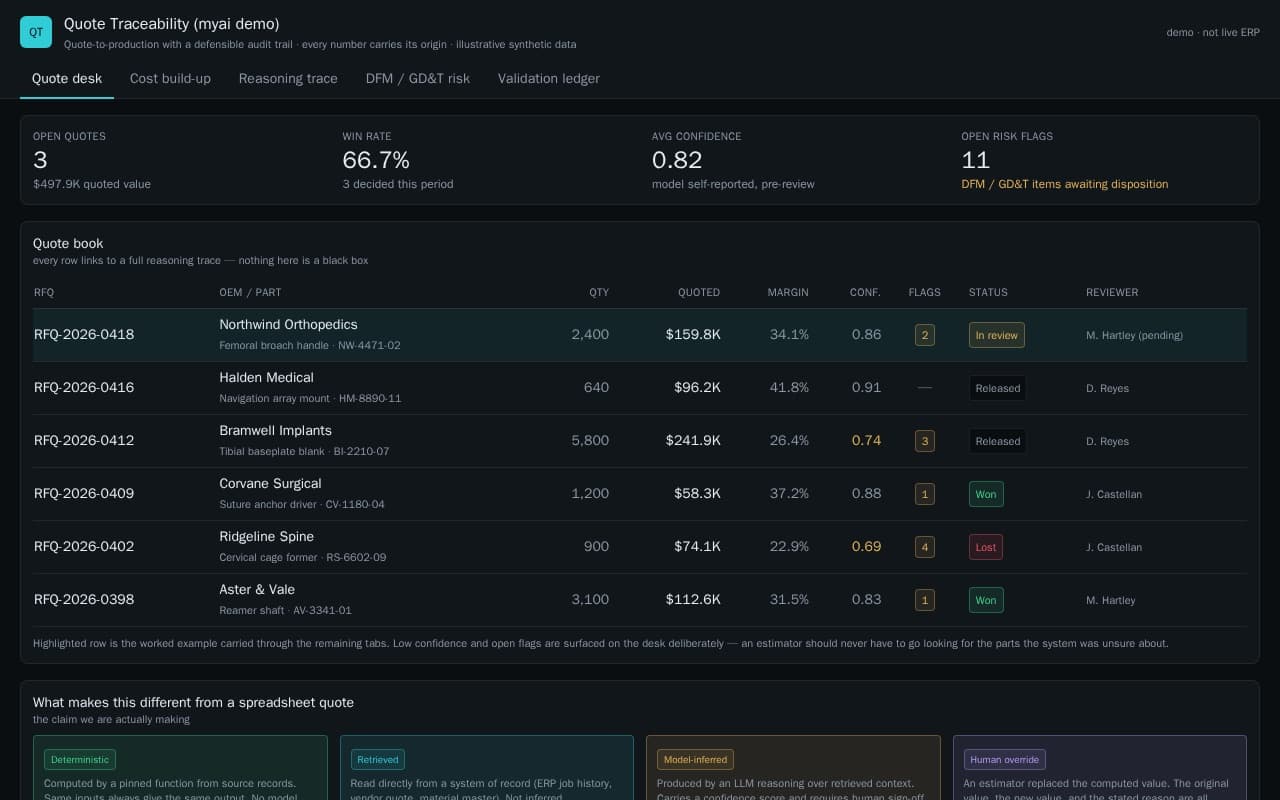Click the M. Hartley (pending) reviewer
This screenshot has width=1280, height=800.
pyautogui.click(x=1134, y=336)
